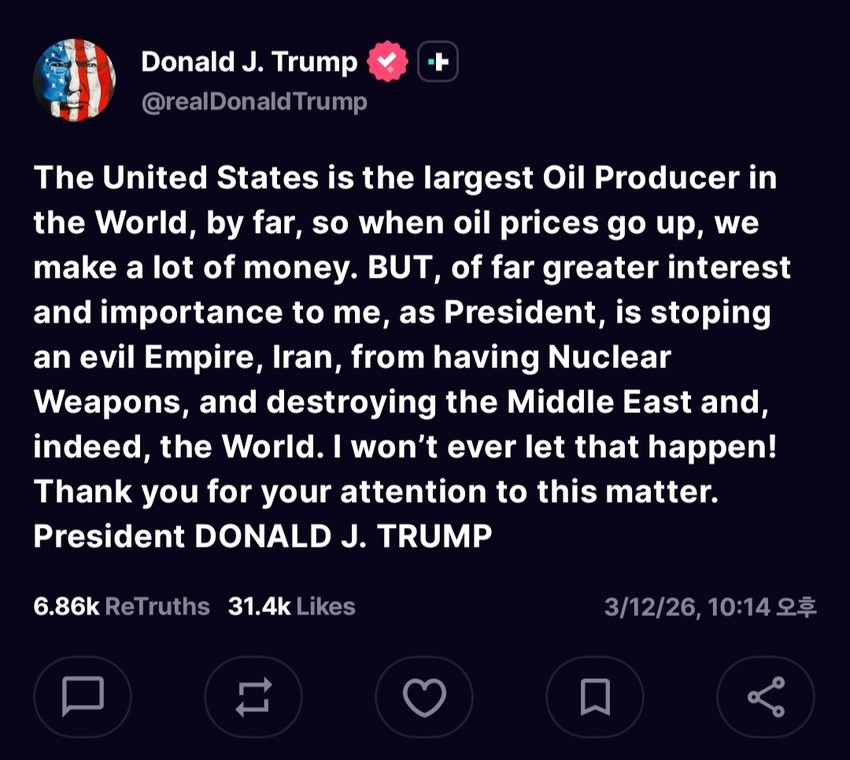The image size is (850, 760).
Task: Open the flag-themed profile avatar
Action: 74,80
